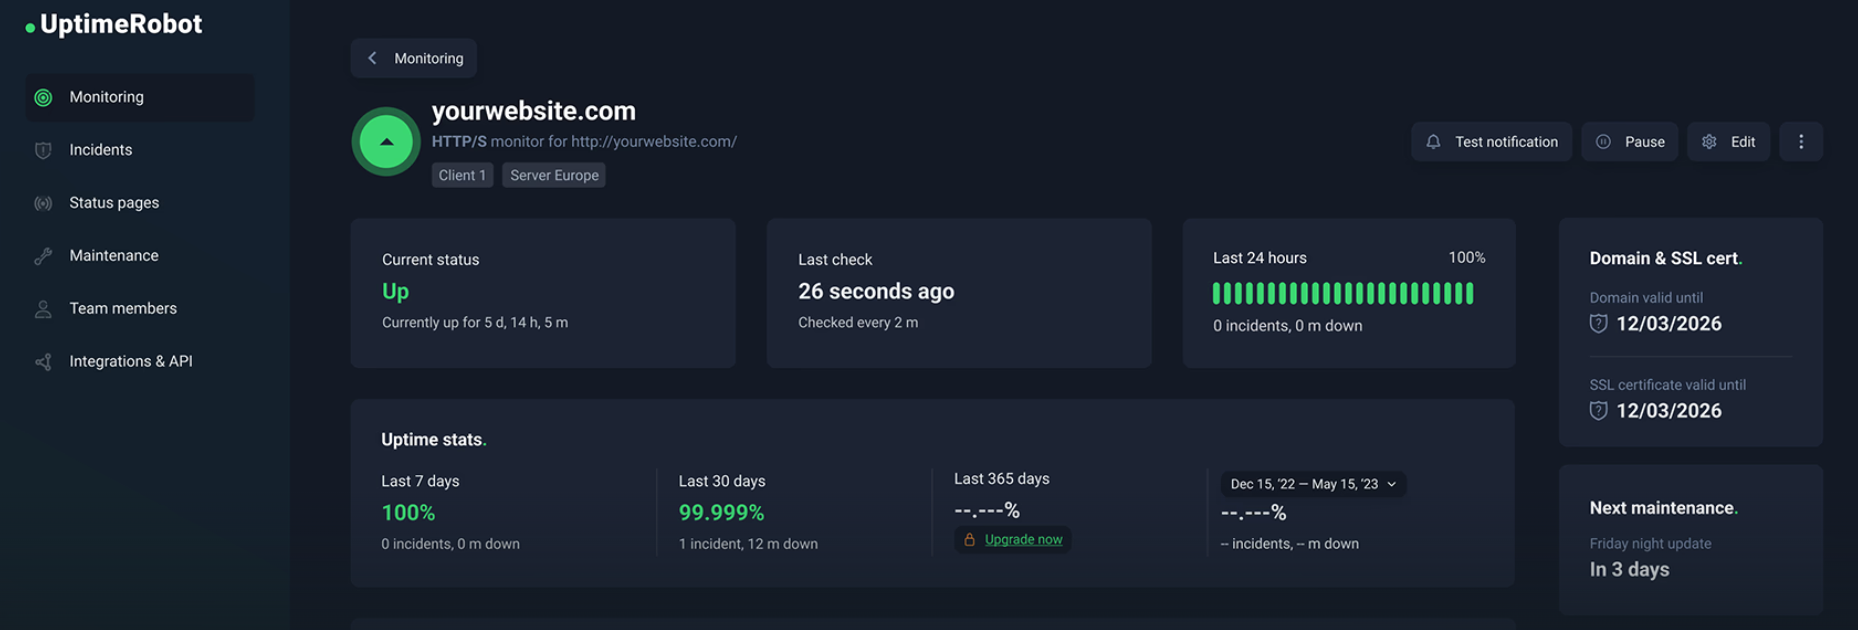Viewport: 1858px width, 630px height.
Task: Click the Maintenance wrench icon
Action: 43,256
